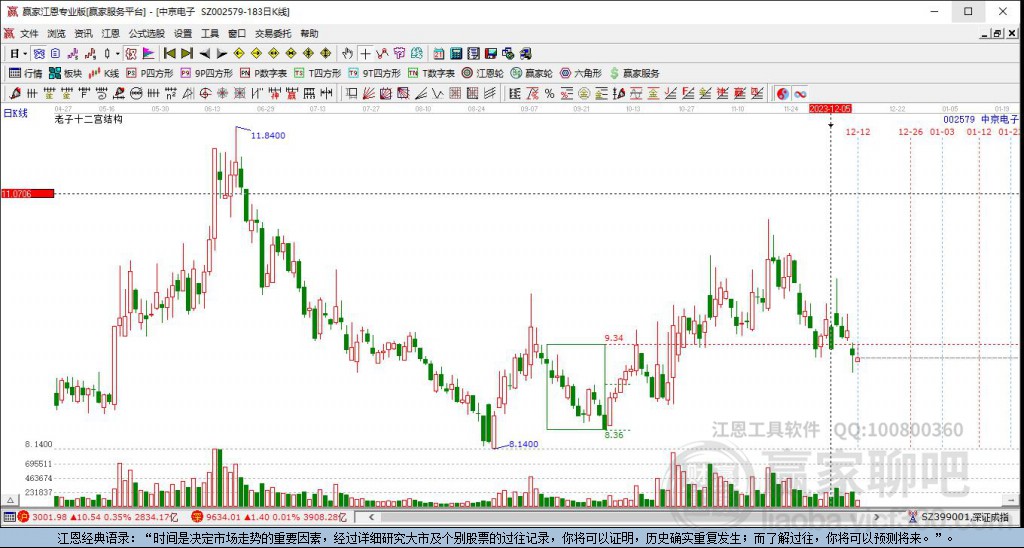Click the infinity loop icon
This screenshot has height=548, width=1024.
(800, 93)
